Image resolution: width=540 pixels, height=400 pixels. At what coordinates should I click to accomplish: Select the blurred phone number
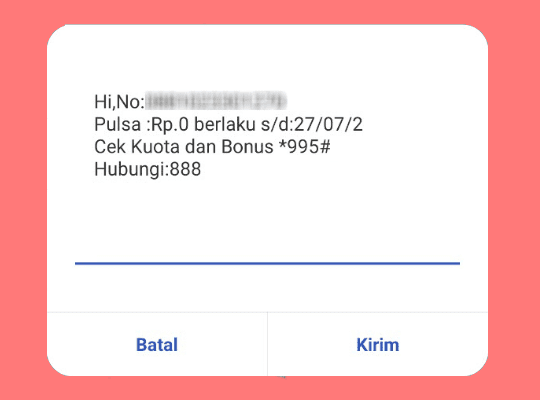click(216, 101)
